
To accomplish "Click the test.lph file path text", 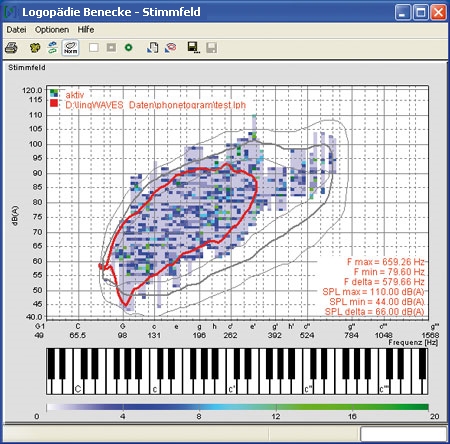I will point(155,105).
